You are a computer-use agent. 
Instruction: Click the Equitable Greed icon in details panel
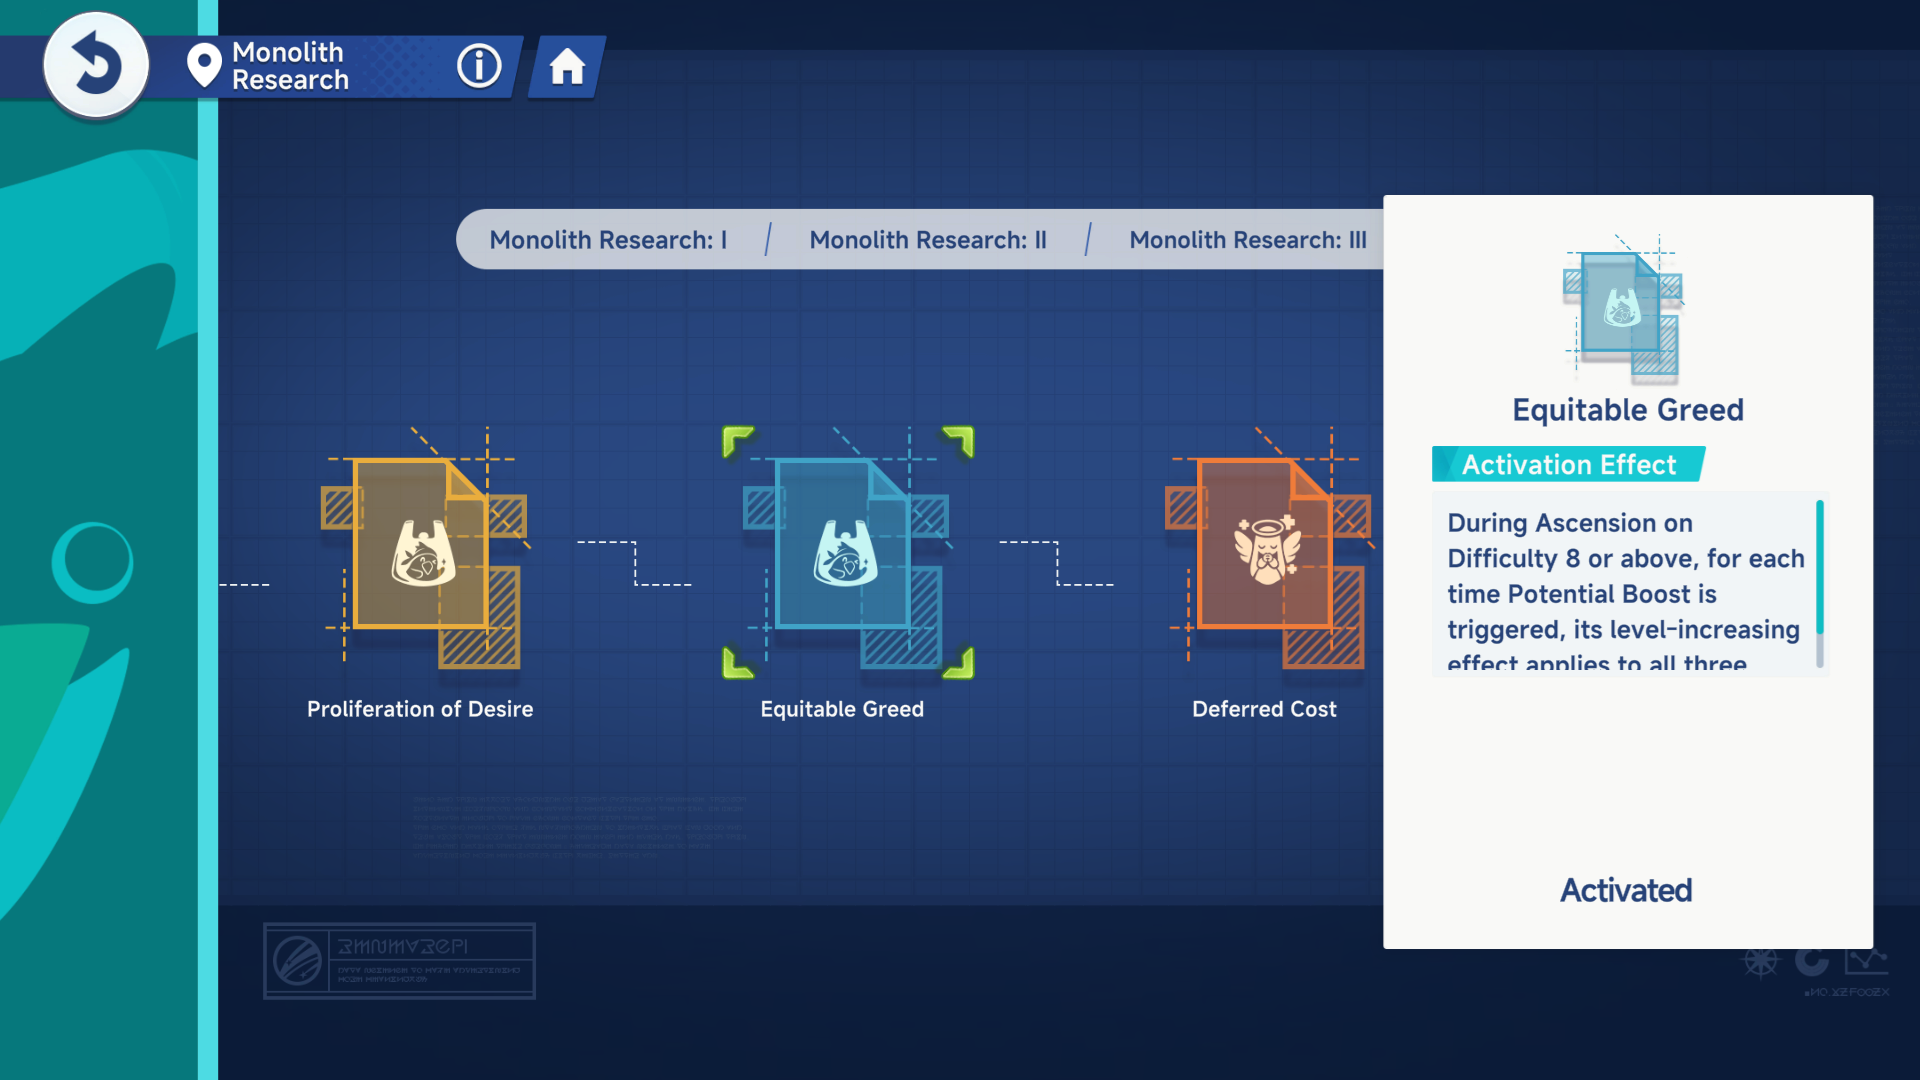point(1623,310)
